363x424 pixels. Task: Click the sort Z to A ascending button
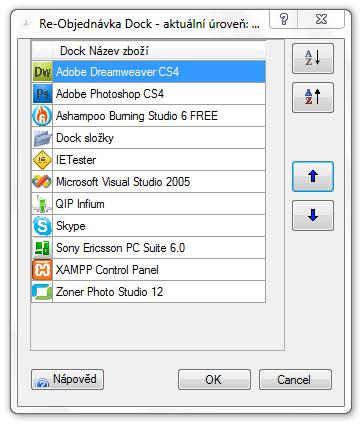[x=313, y=97]
